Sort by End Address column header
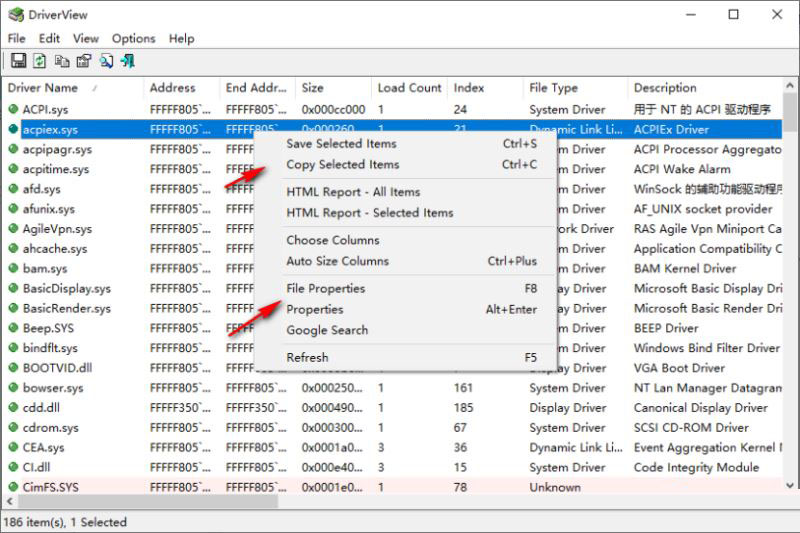This screenshot has height=533, width=800. tap(258, 88)
